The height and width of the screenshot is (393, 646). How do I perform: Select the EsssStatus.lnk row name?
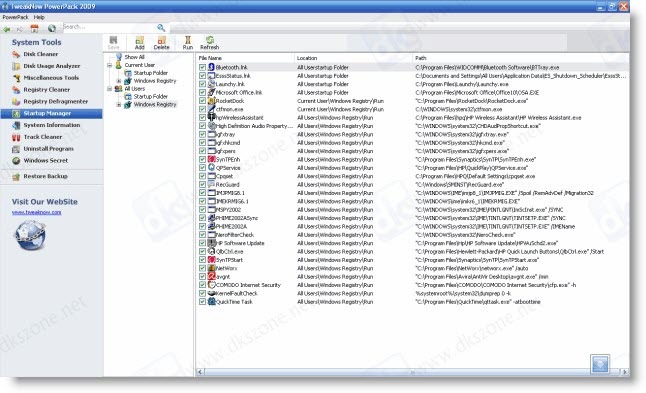coord(233,76)
